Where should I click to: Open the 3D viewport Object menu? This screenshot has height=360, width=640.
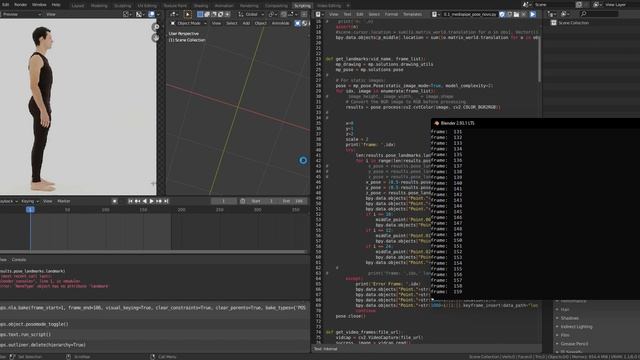point(260,23)
